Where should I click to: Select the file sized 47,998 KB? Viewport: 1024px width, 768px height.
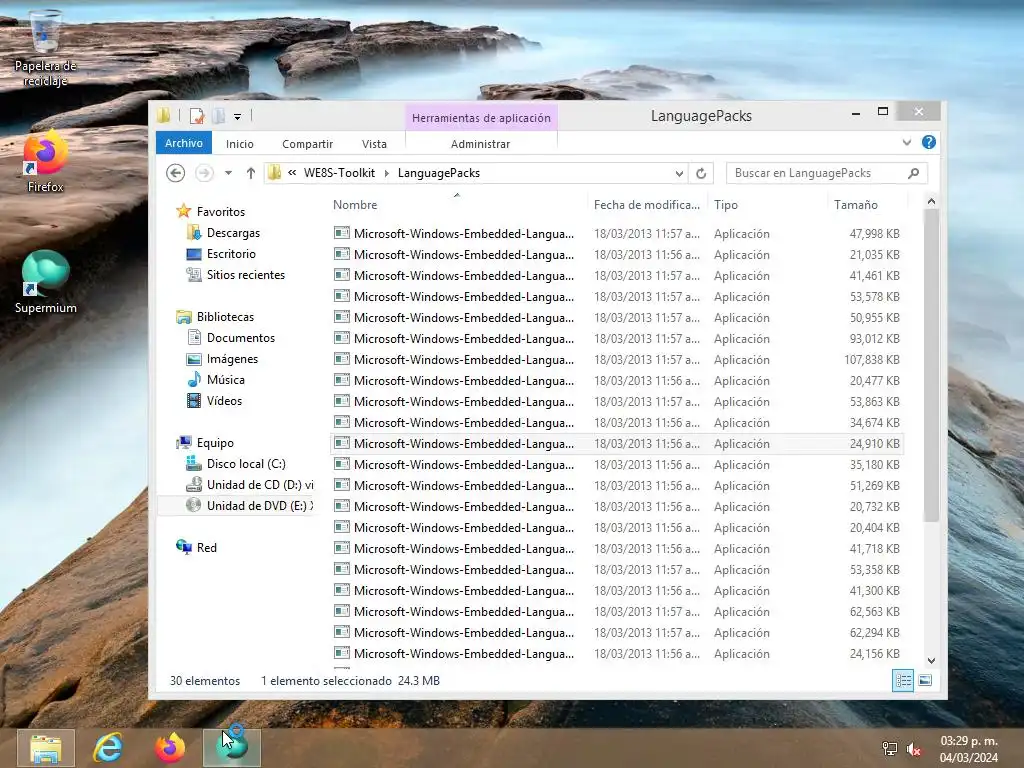617,234
